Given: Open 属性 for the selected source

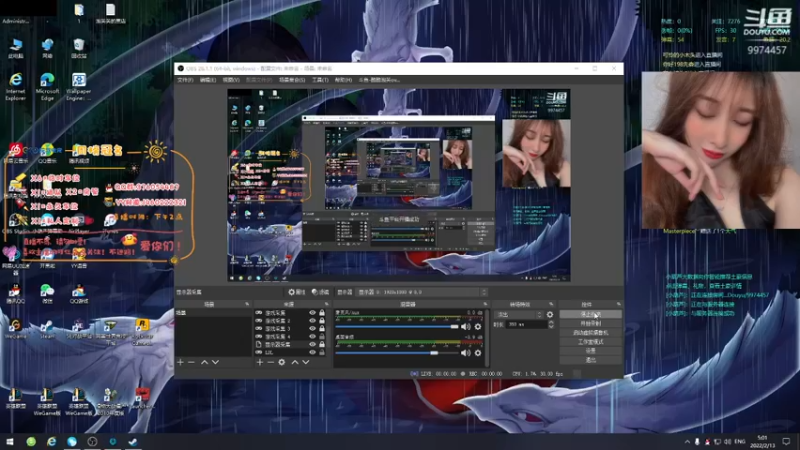Looking at the screenshot, I should coord(296,292).
